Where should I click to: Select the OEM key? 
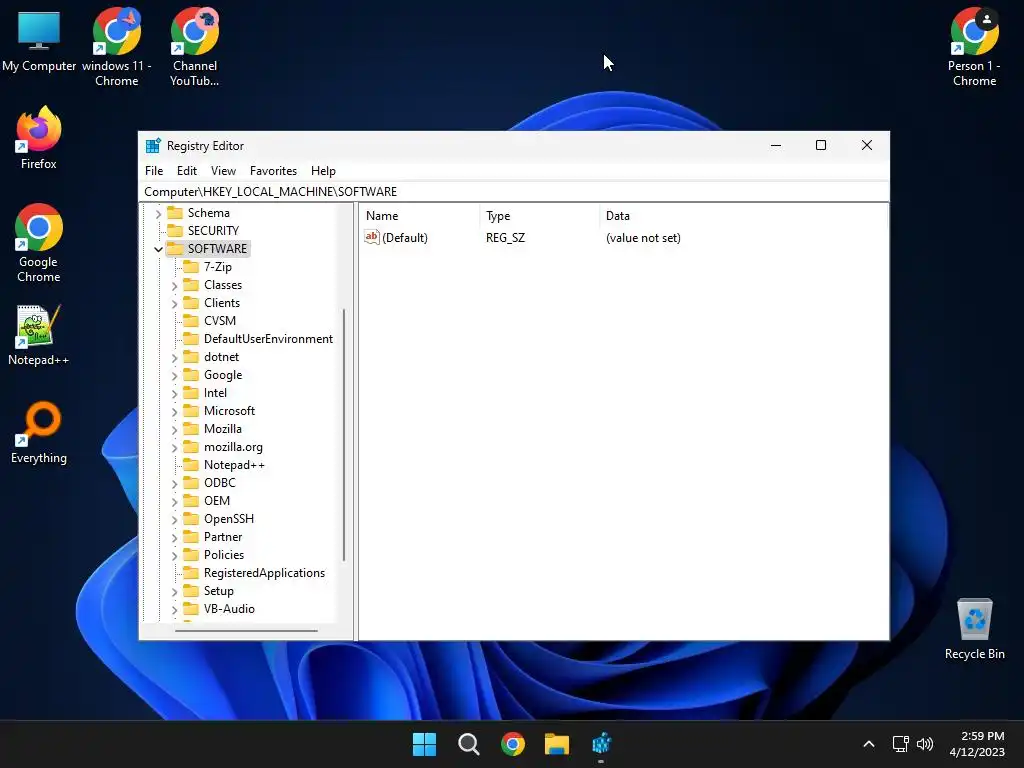coord(217,501)
